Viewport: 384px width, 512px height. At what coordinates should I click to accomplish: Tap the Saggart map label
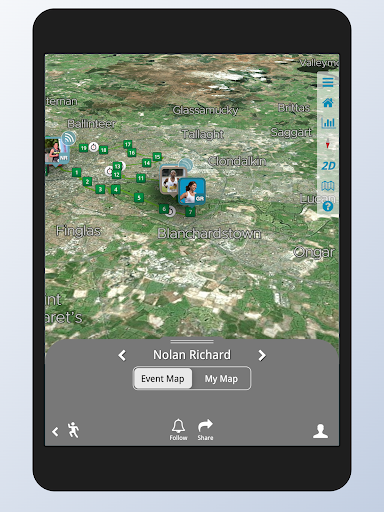pos(291,132)
